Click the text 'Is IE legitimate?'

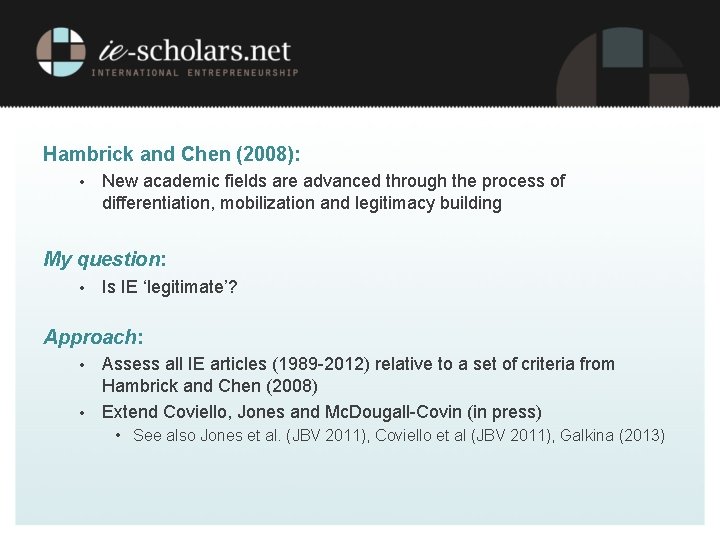pos(169,287)
